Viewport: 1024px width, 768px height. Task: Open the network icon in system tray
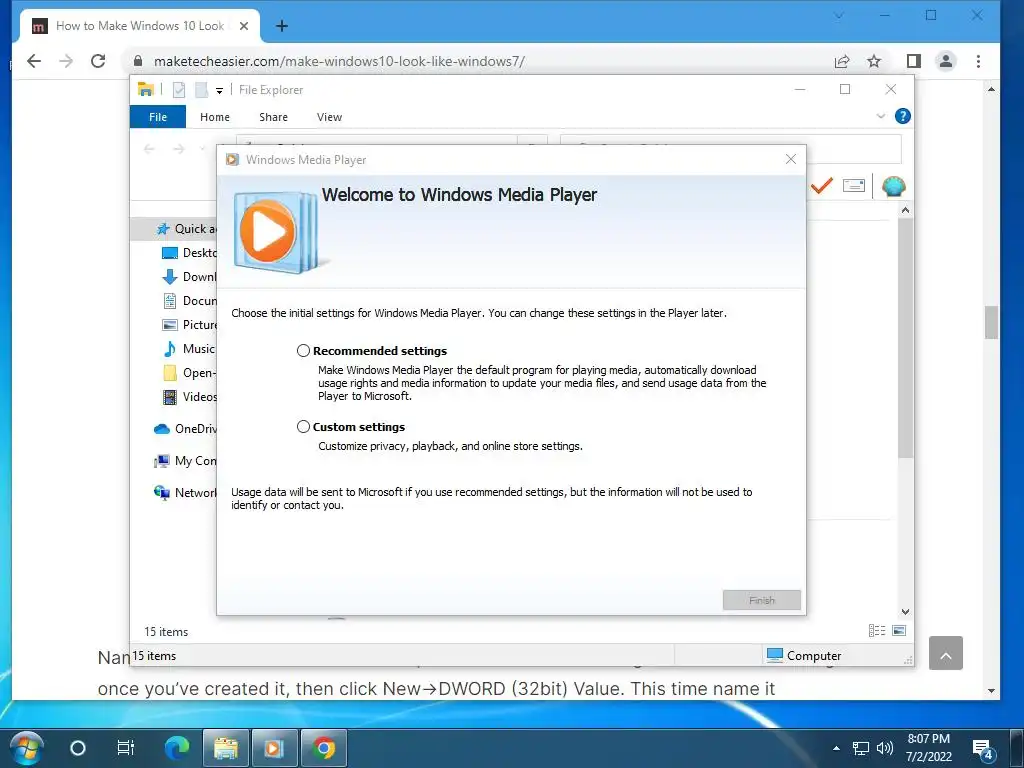[x=861, y=748]
